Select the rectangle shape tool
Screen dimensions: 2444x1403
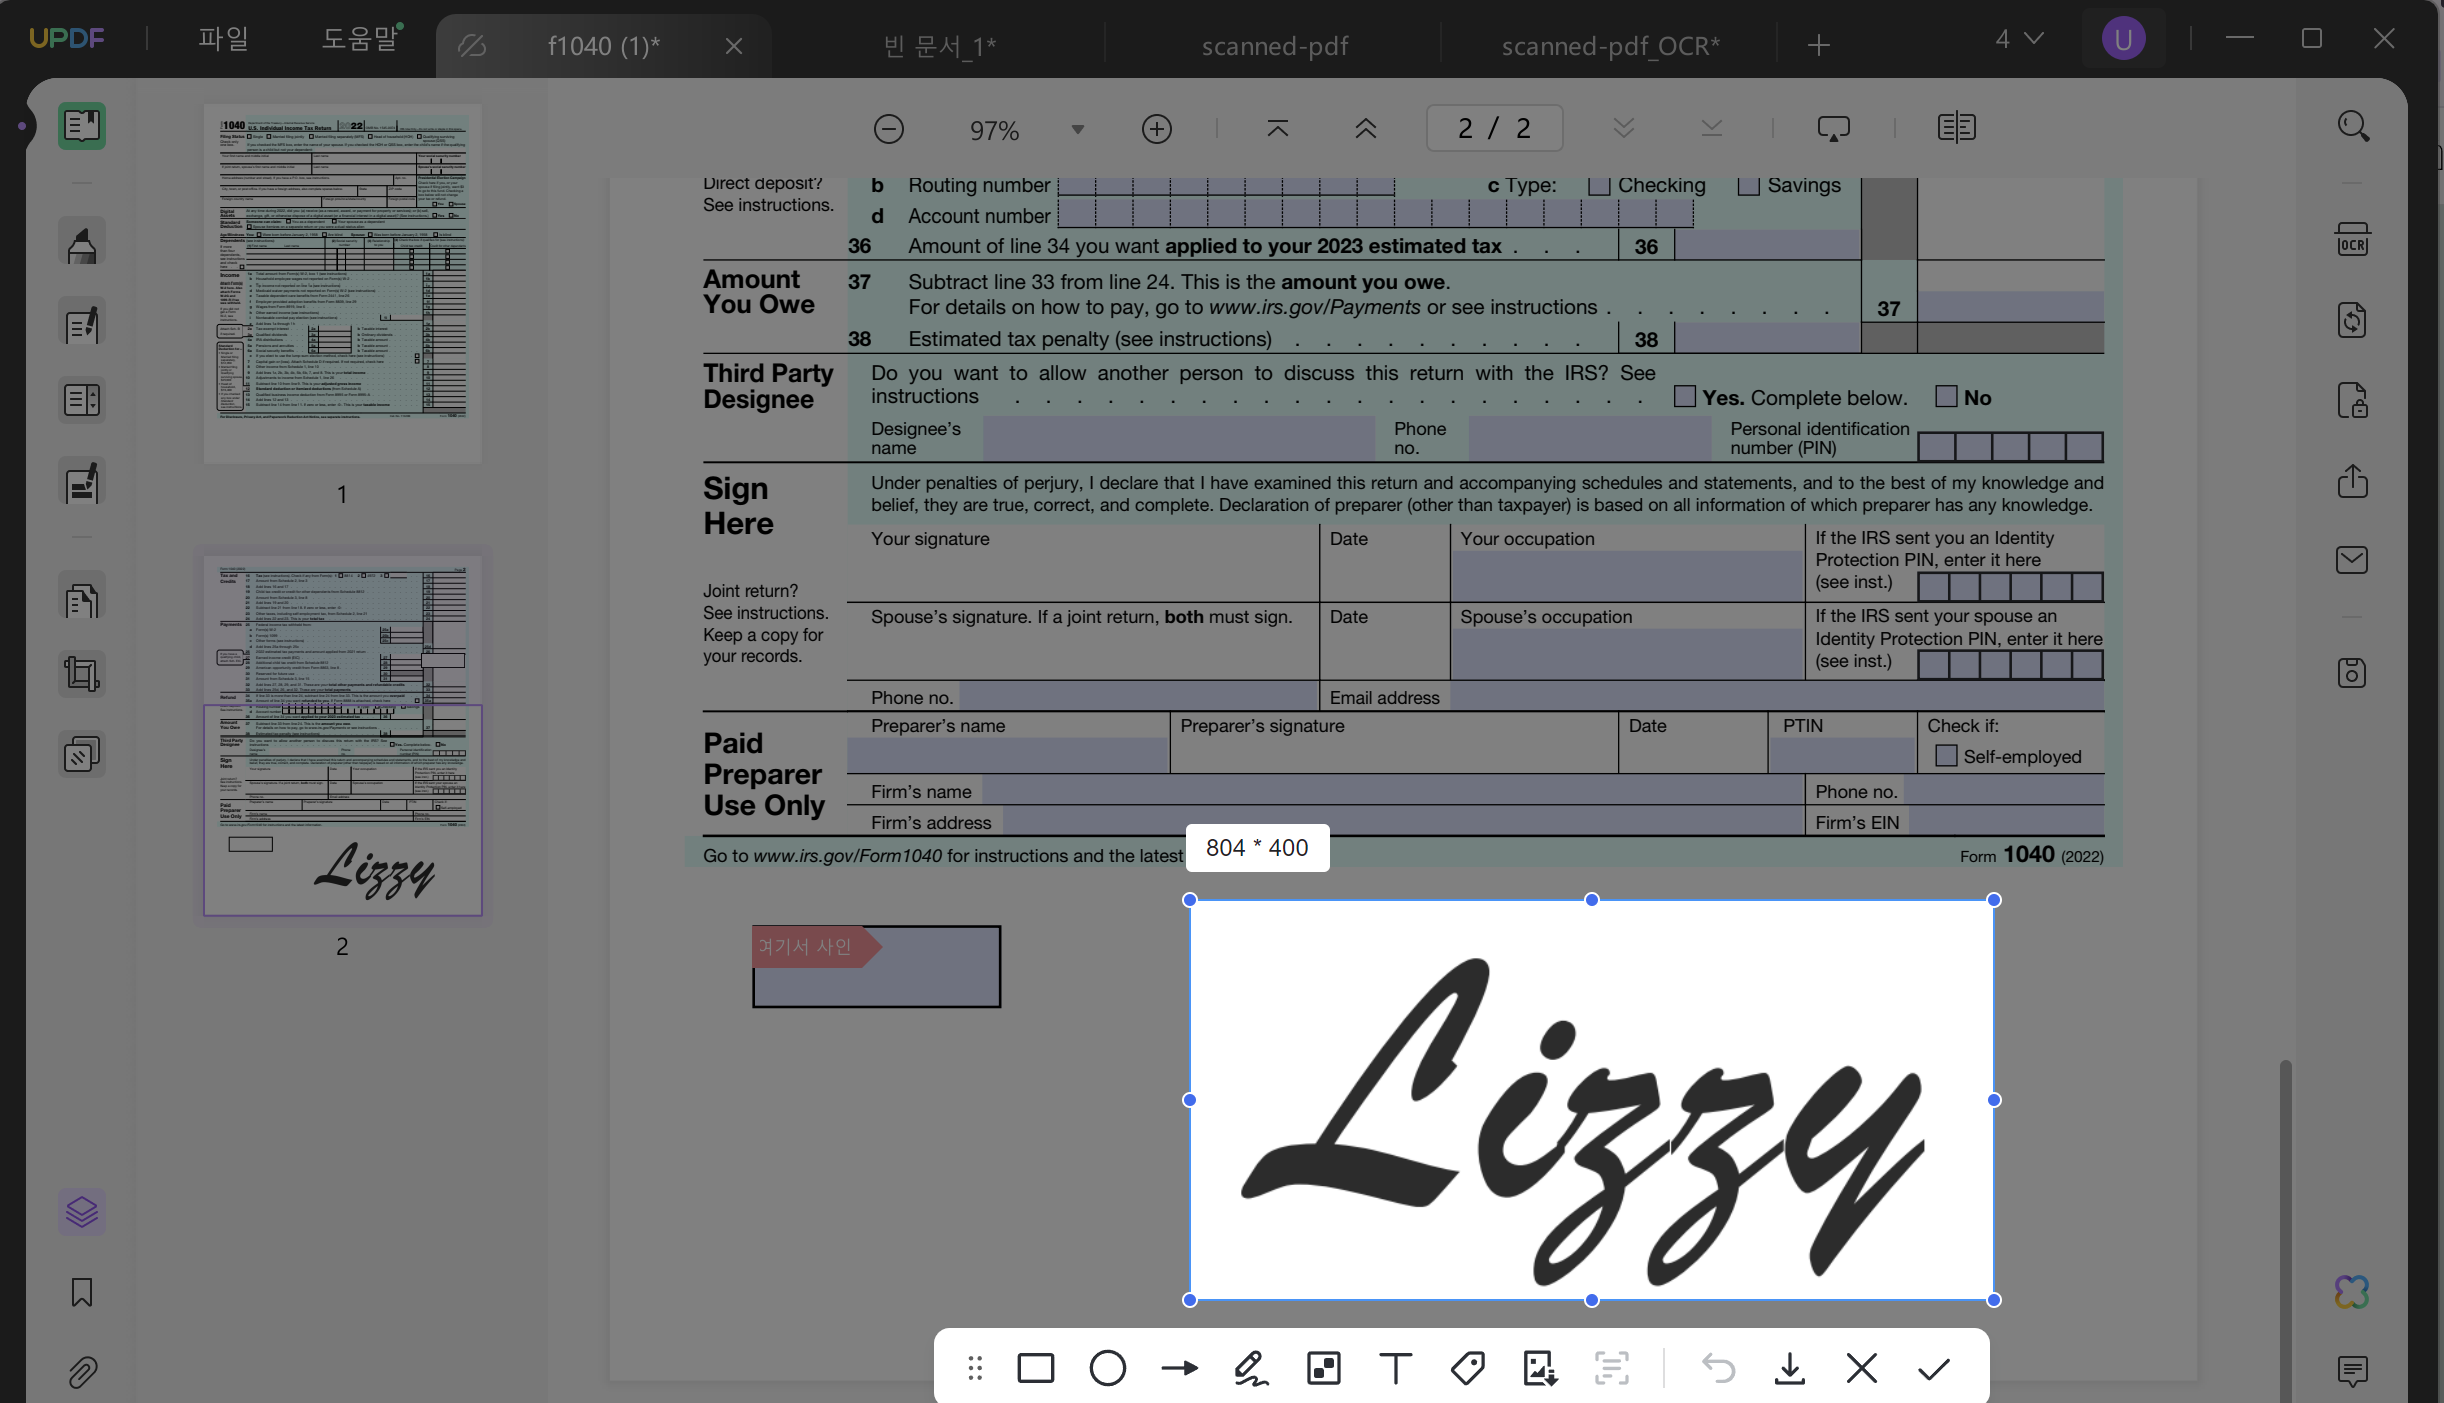click(1035, 1368)
